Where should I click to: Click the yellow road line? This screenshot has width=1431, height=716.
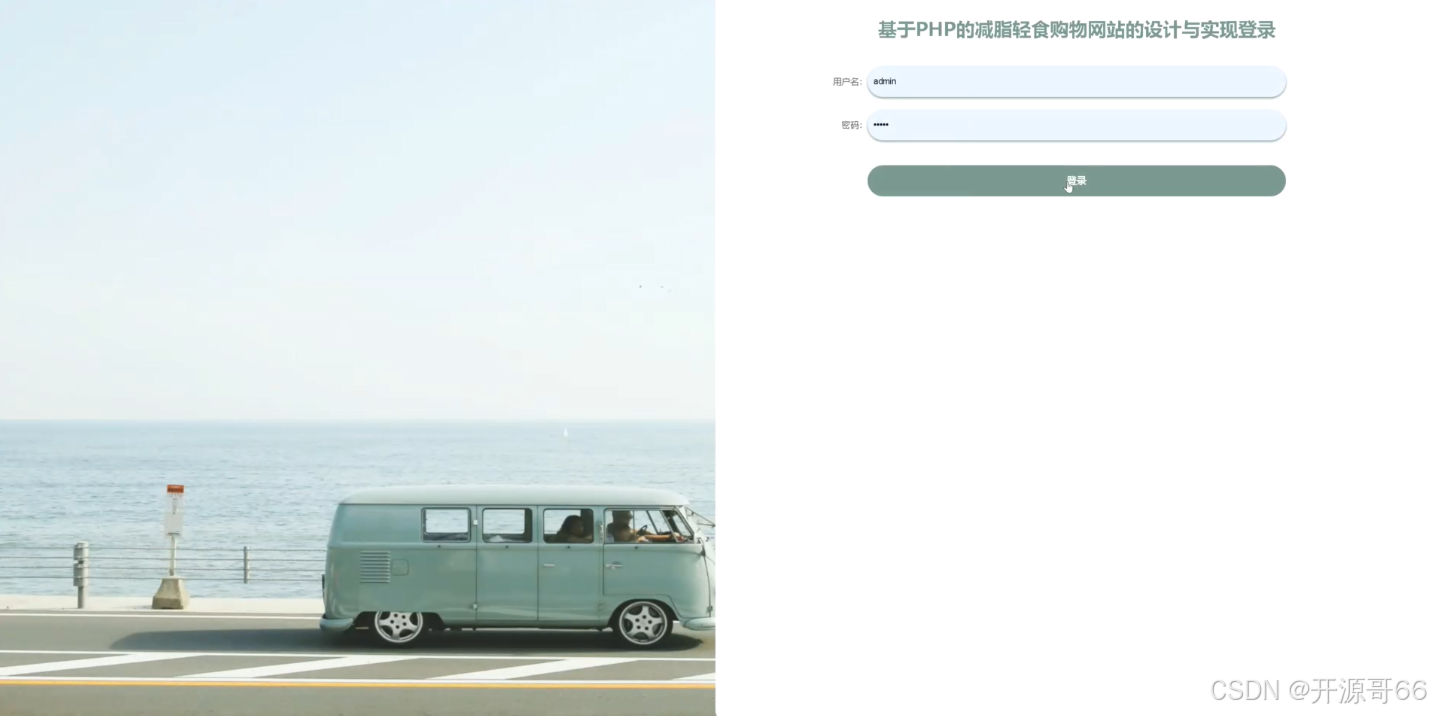(x=357, y=685)
